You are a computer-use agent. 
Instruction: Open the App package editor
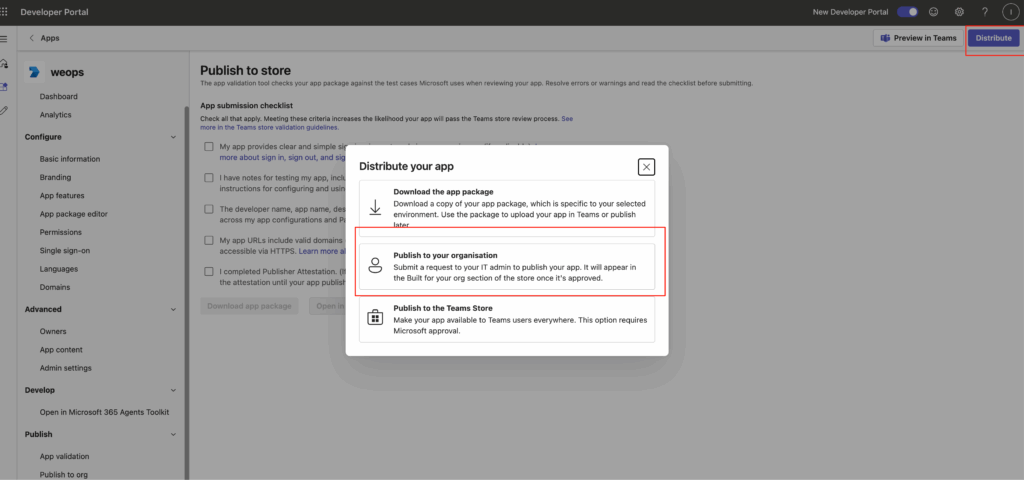click(74, 214)
